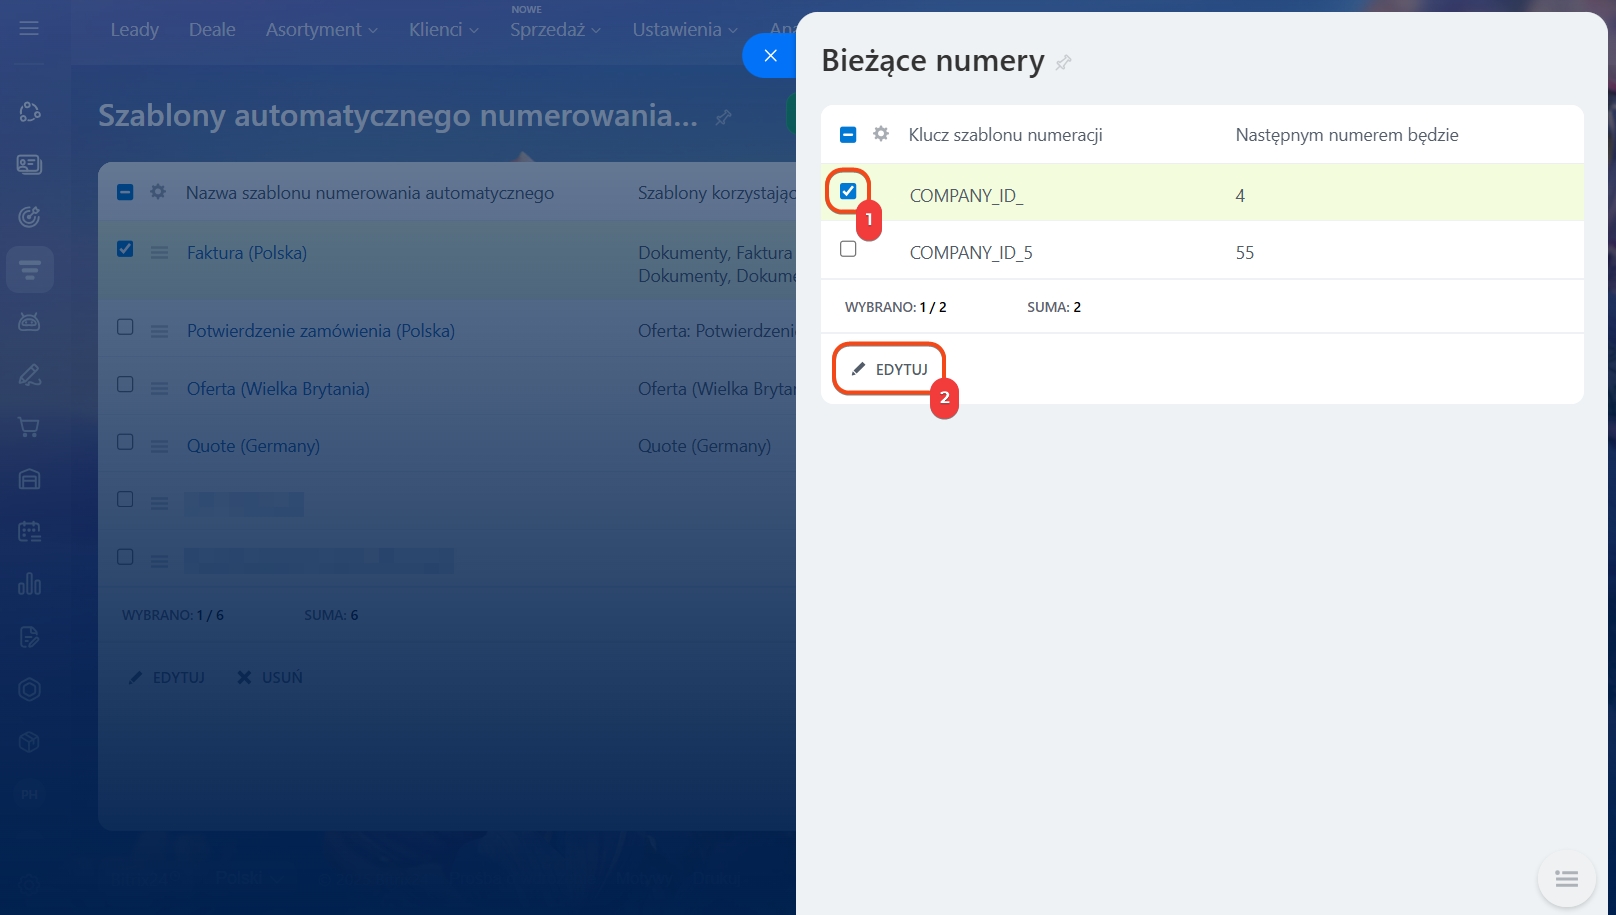Screen dimensions: 1616x915
Task: Open the bar chart analytics sidebar icon
Action: (x=29, y=584)
